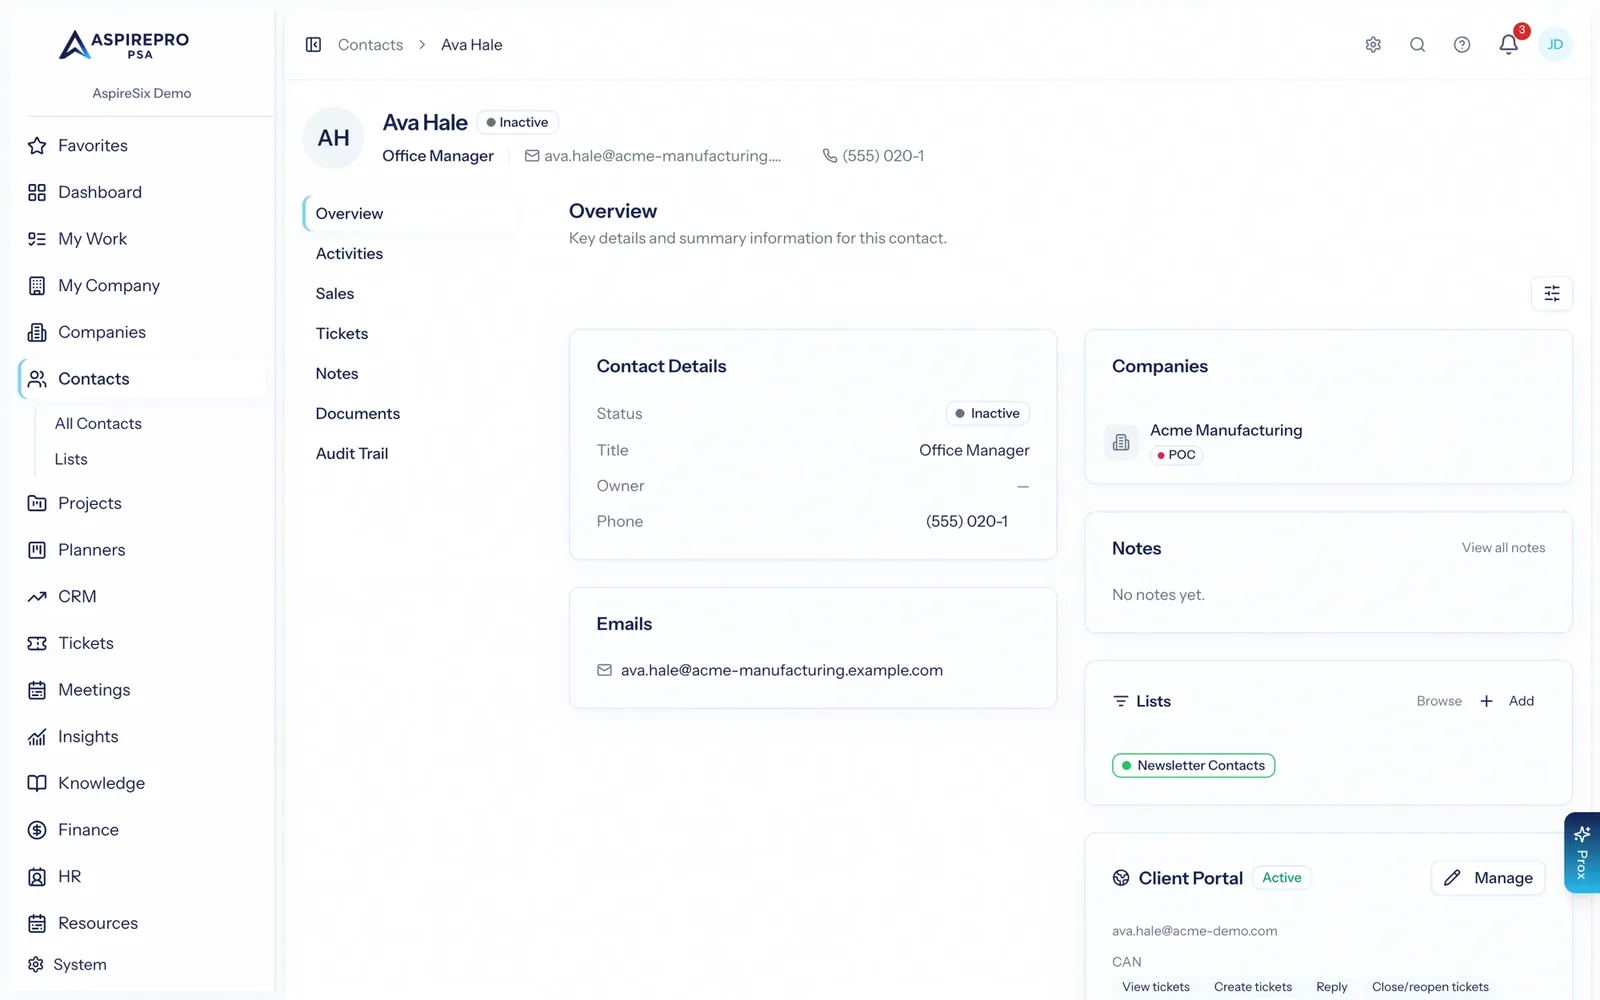This screenshot has width=1600, height=1000.
Task: Open the help question mark icon
Action: click(x=1462, y=45)
